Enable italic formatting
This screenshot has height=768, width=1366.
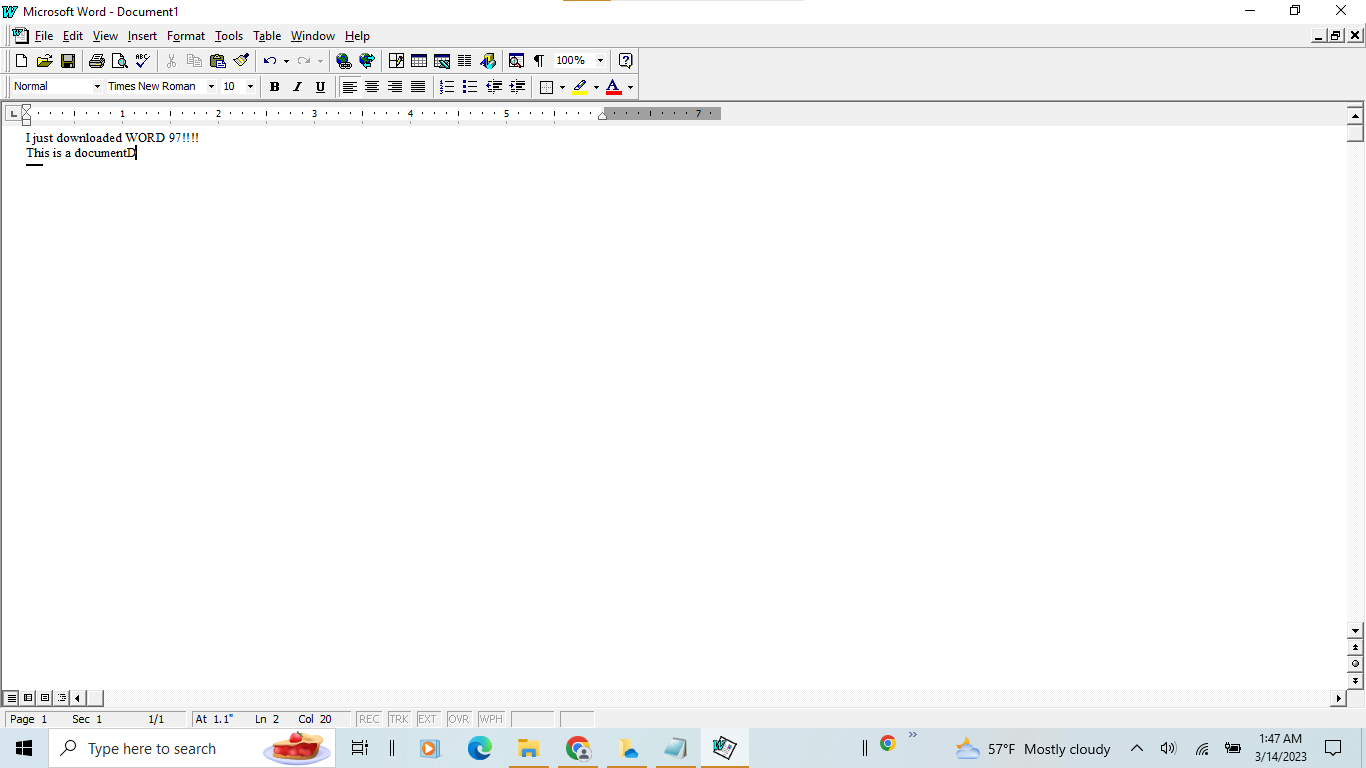(296, 86)
